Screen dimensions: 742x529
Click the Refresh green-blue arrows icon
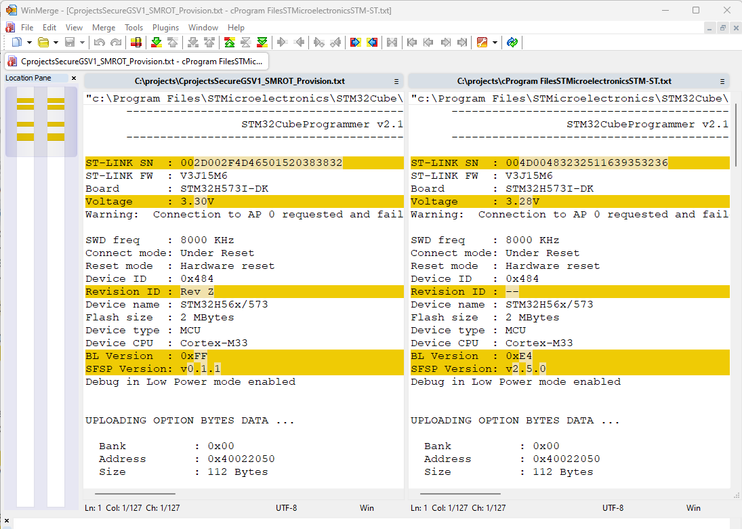512,43
